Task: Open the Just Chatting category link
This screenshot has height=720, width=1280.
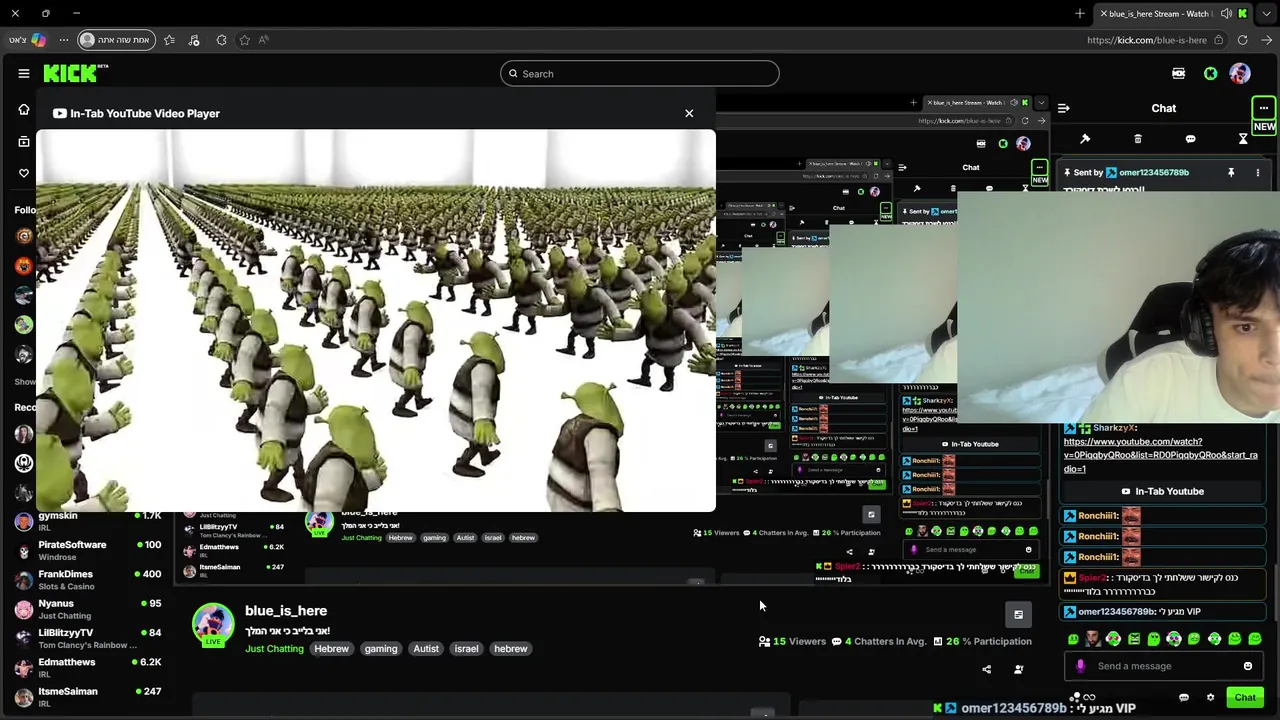Action: click(274, 649)
